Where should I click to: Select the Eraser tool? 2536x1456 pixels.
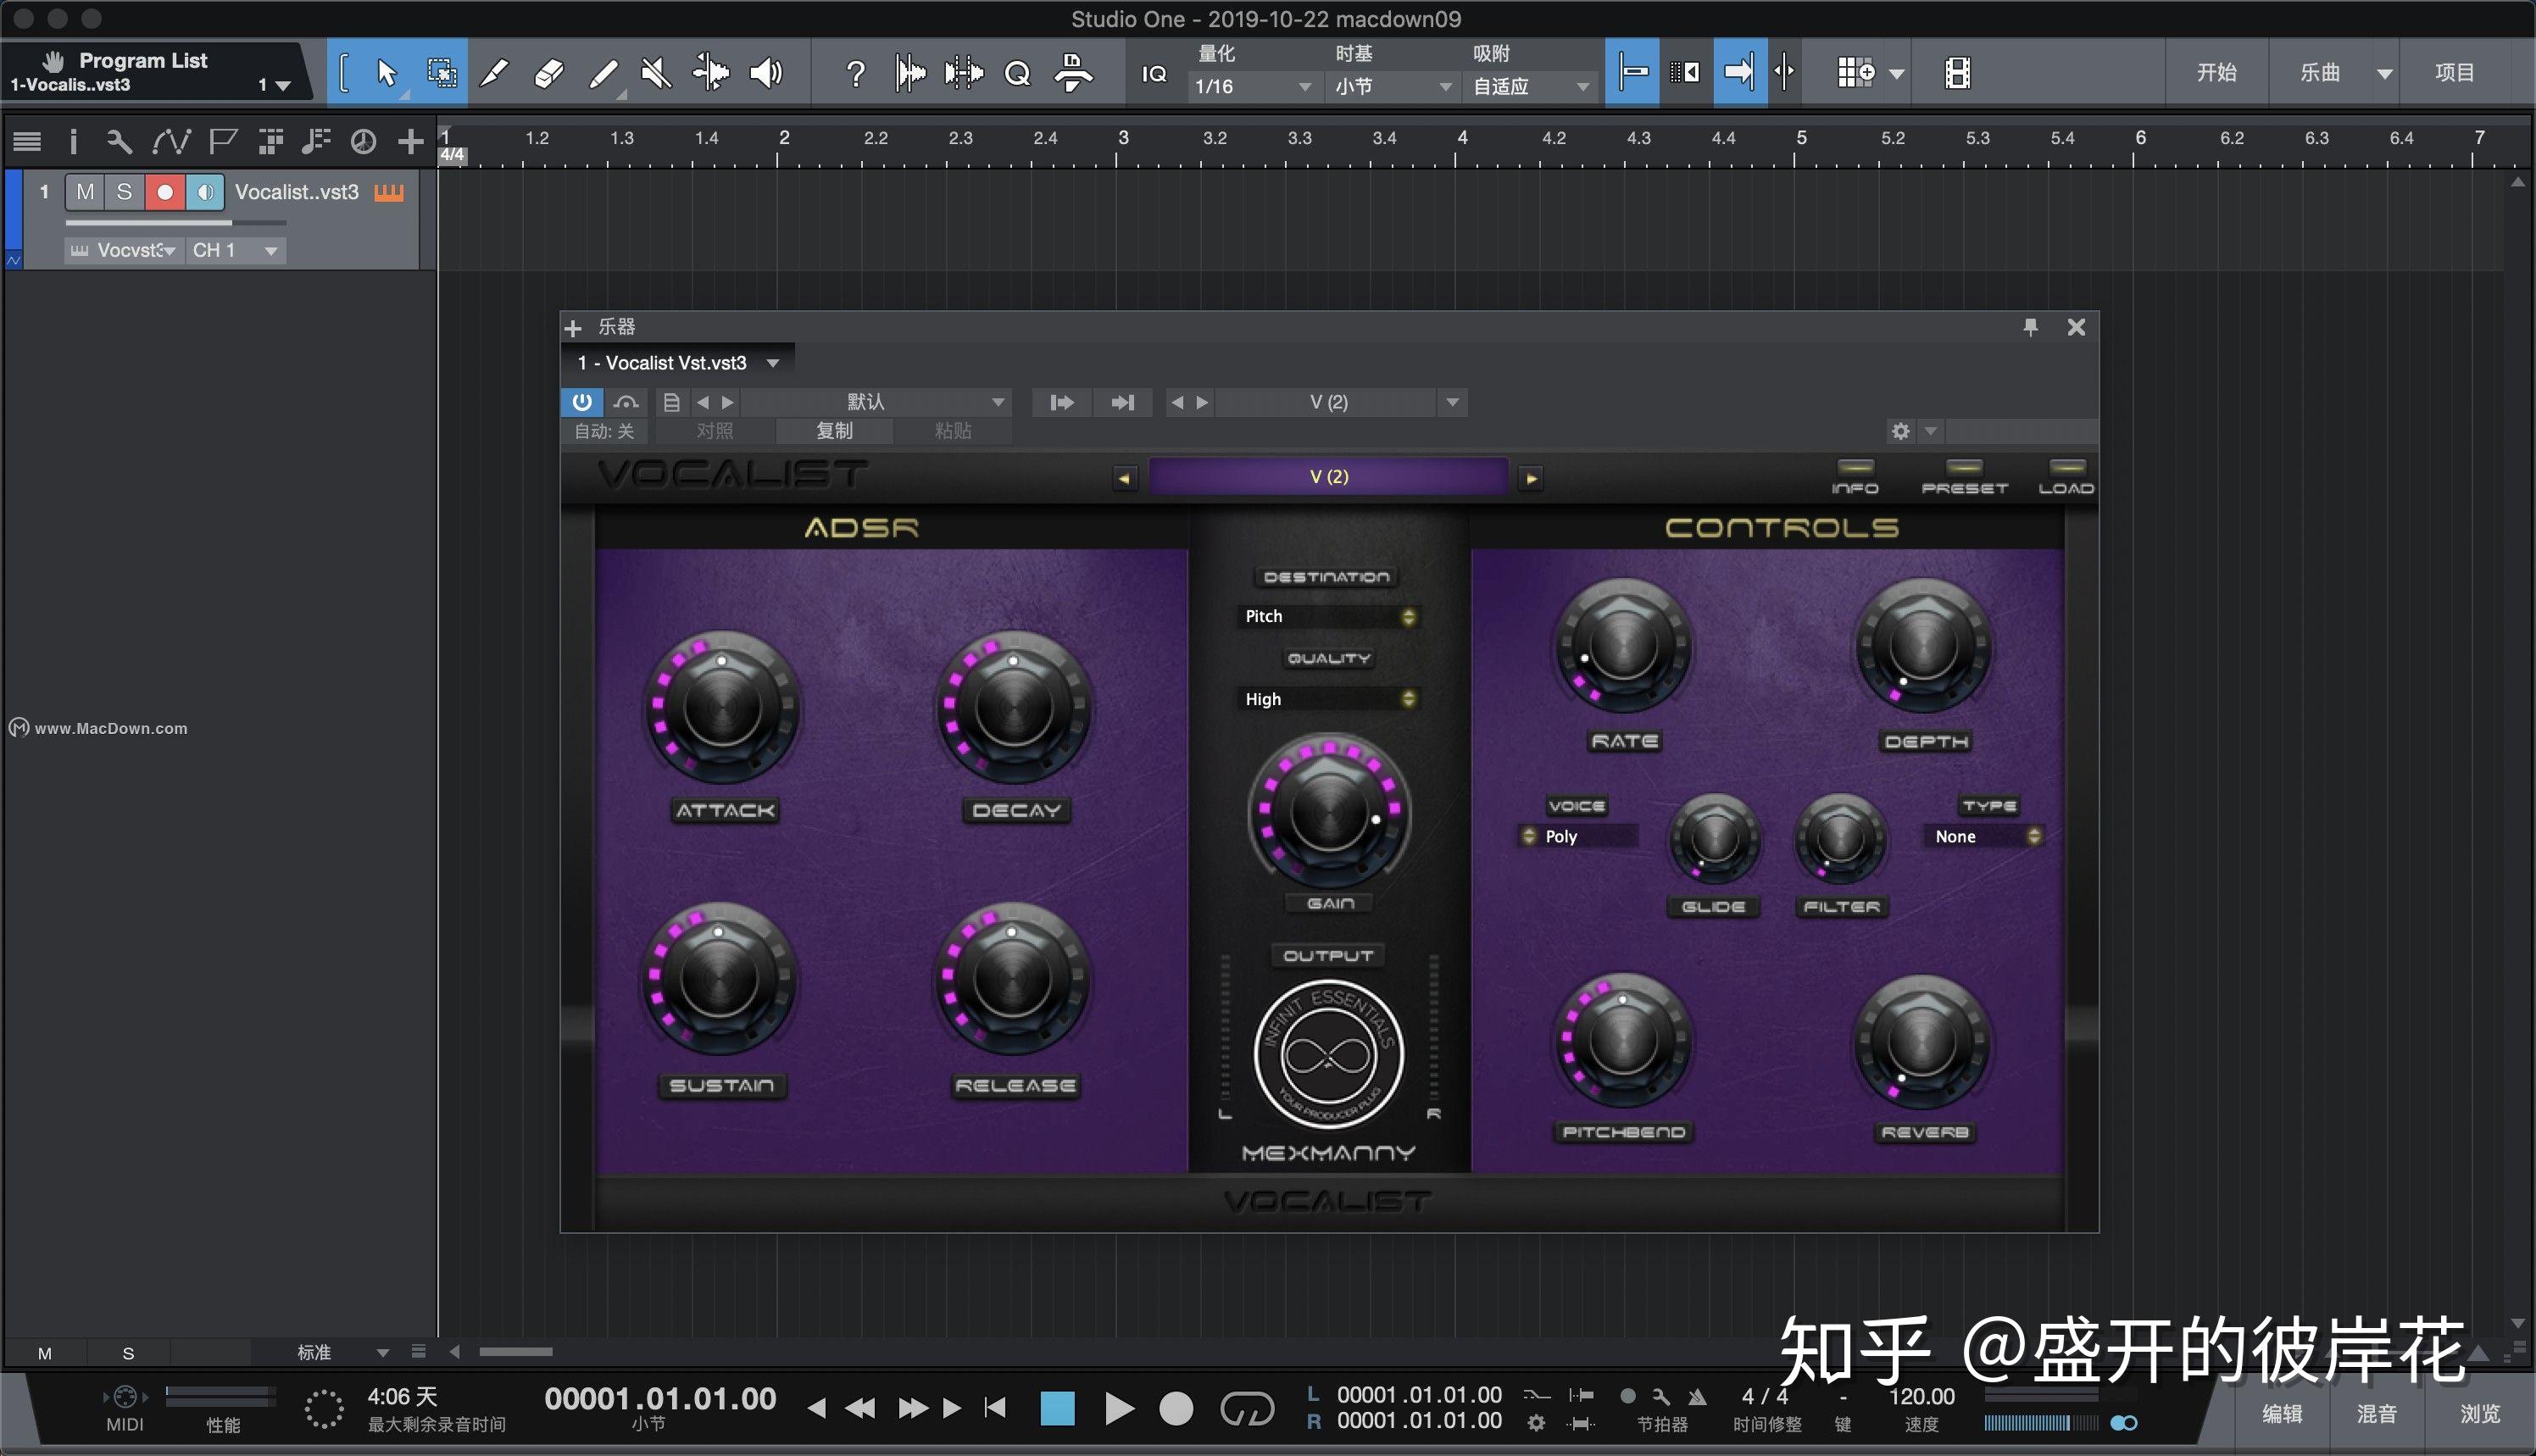click(x=549, y=72)
